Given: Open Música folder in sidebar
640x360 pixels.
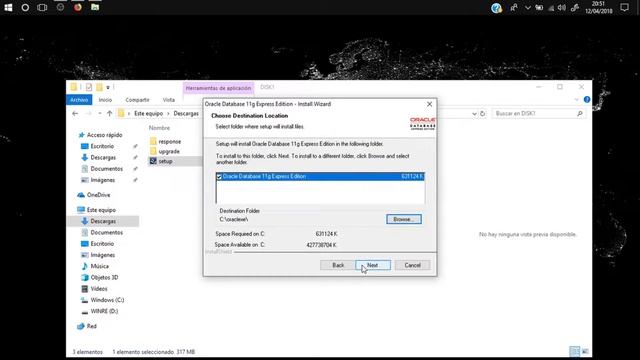Looking at the screenshot, I should [99, 266].
